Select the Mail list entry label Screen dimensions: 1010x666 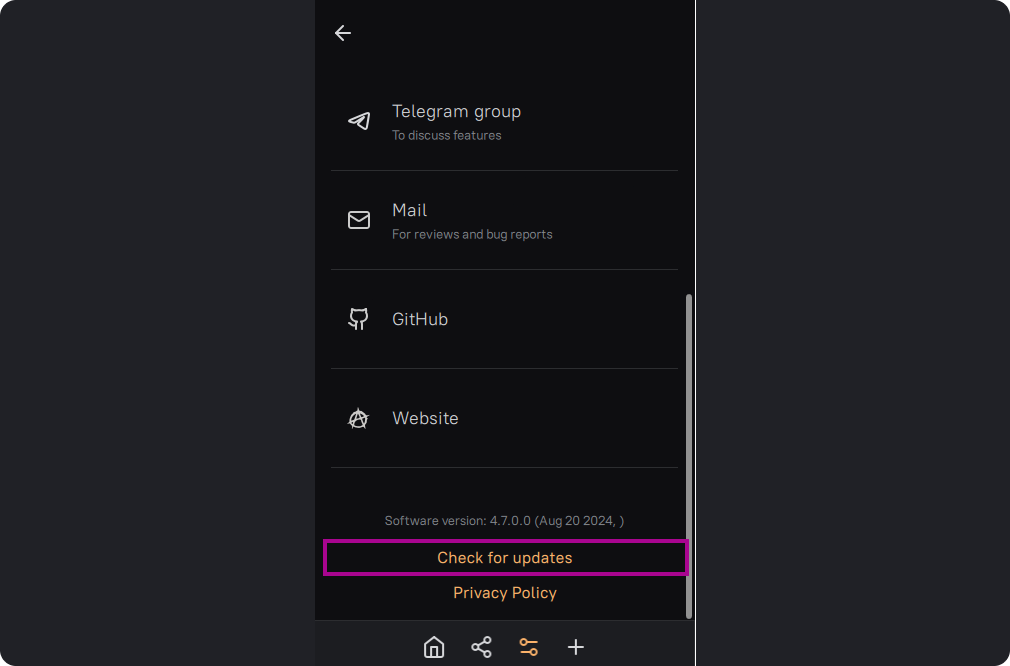[x=409, y=210]
